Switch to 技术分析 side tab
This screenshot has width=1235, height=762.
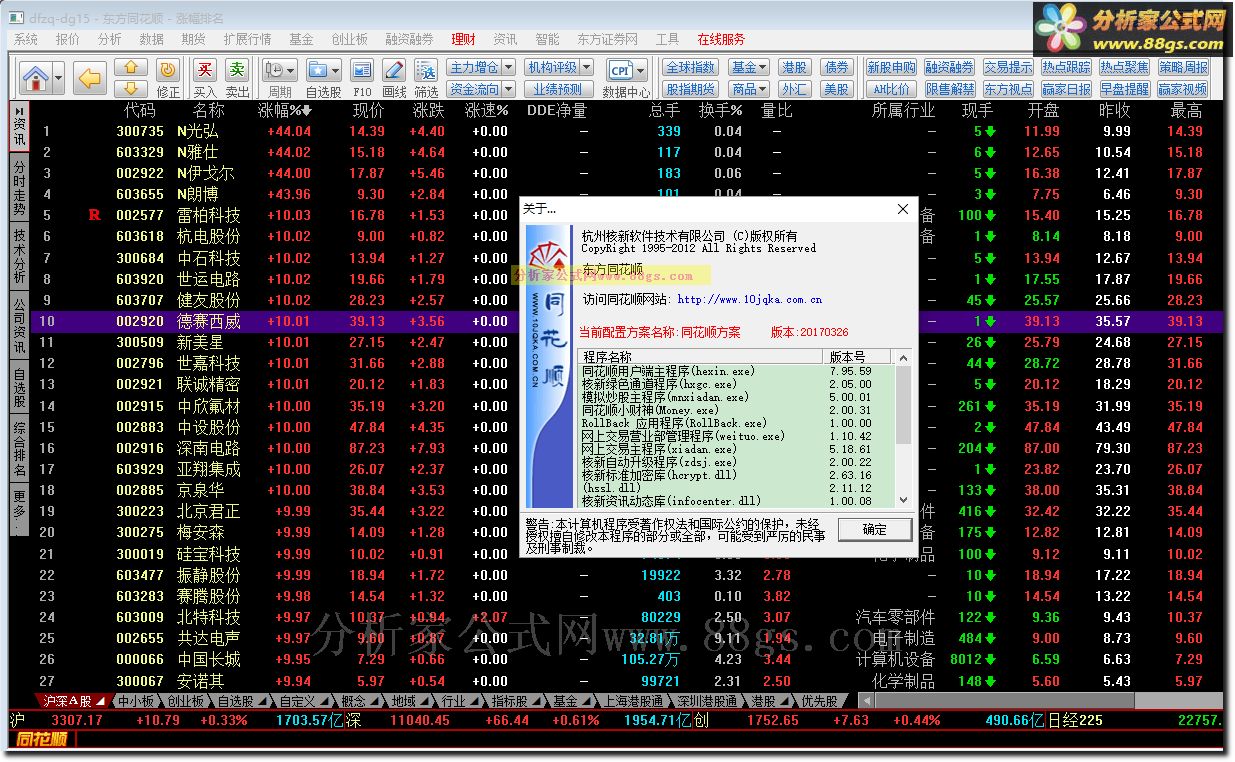19,256
